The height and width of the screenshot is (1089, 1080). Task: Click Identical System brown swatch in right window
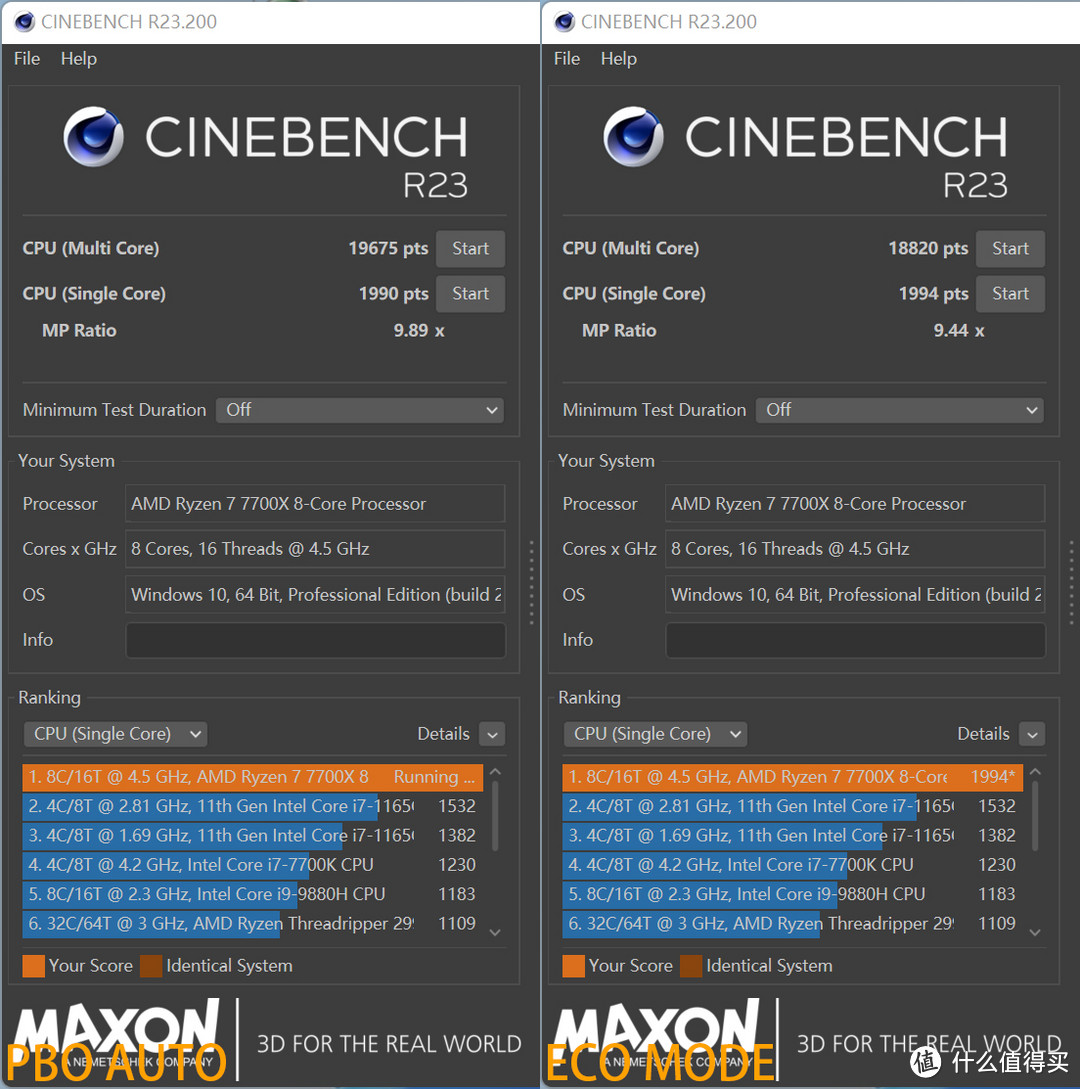tap(691, 966)
